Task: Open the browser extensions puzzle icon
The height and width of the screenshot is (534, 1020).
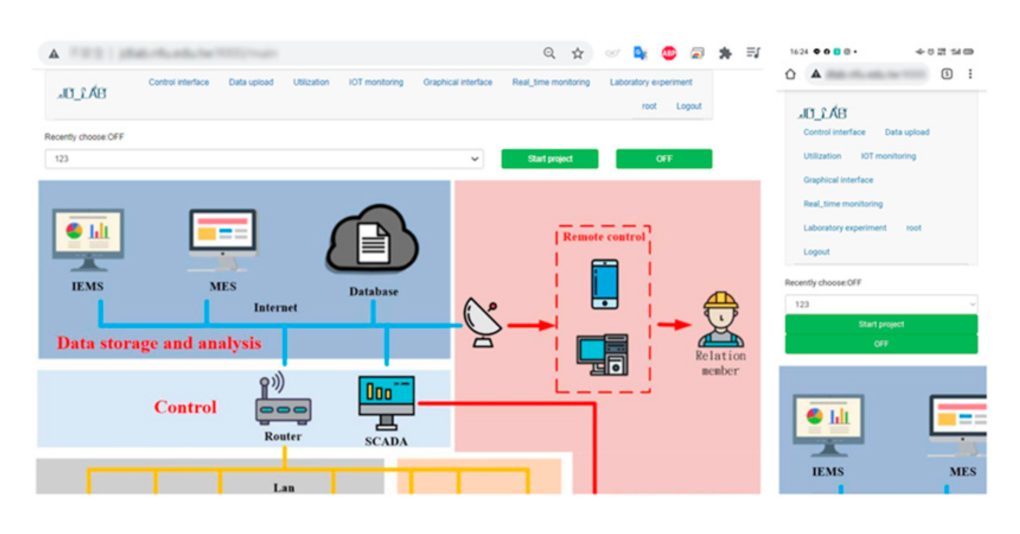Action: tap(725, 54)
